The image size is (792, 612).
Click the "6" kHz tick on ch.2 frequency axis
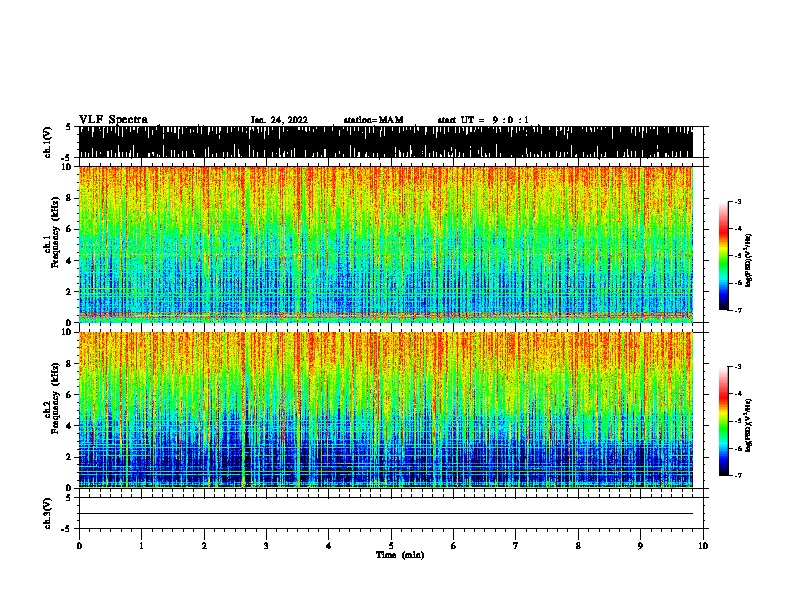pyautogui.click(x=69, y=394)
